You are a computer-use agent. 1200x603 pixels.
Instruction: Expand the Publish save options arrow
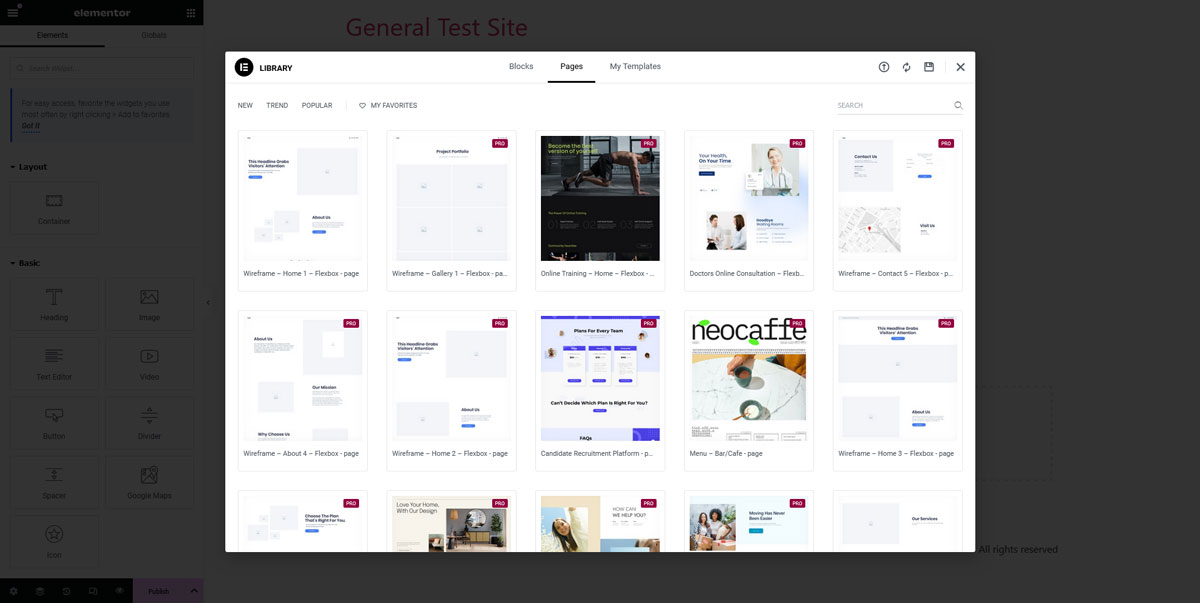tap(194, 591)
